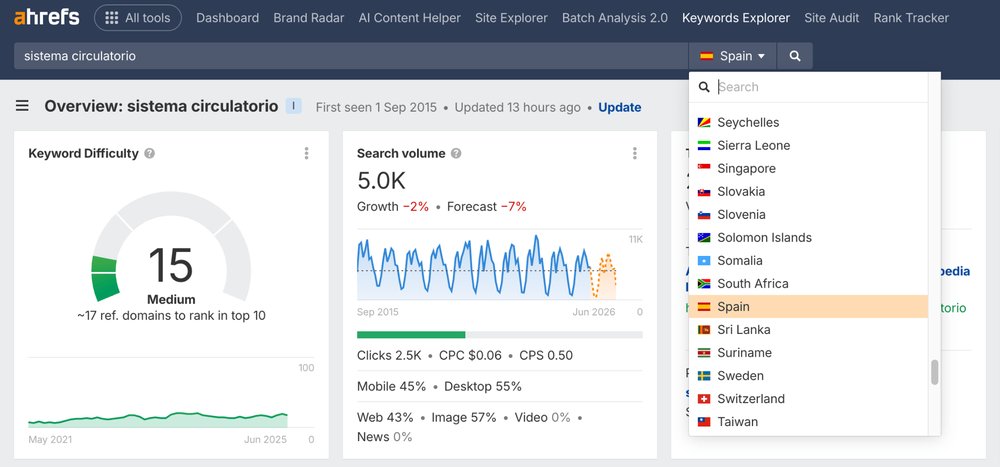Click 'Updated 13 hours ago' text
Viewport: 1000px width, 467px height.
518,107
